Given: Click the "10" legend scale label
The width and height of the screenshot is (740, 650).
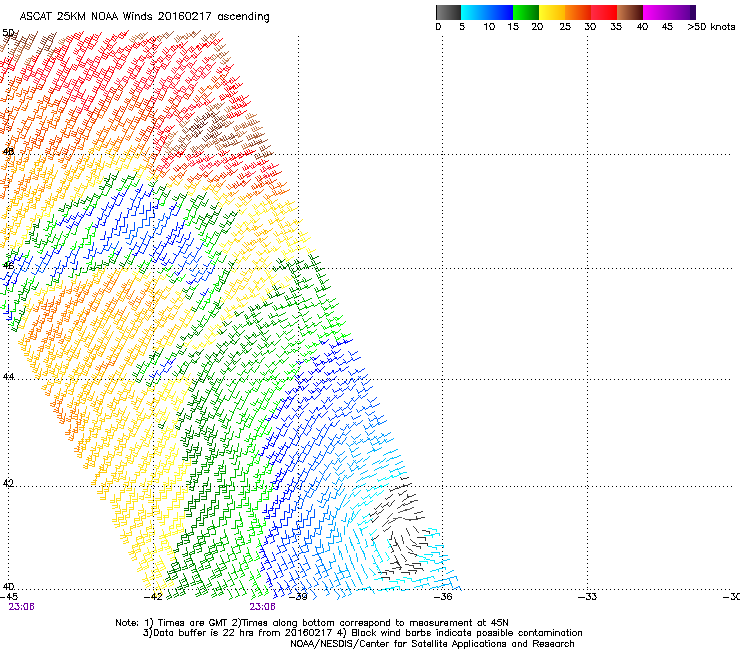Looking at the screenshot, I should pos(489,27).
